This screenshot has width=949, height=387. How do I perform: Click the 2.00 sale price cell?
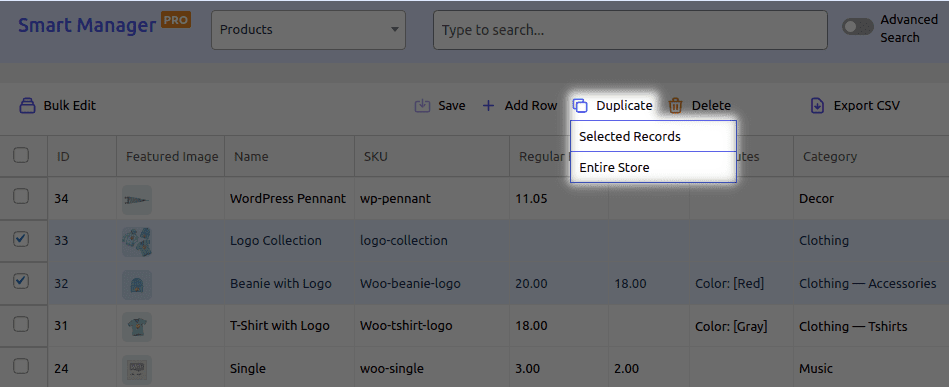pos(649,368)
